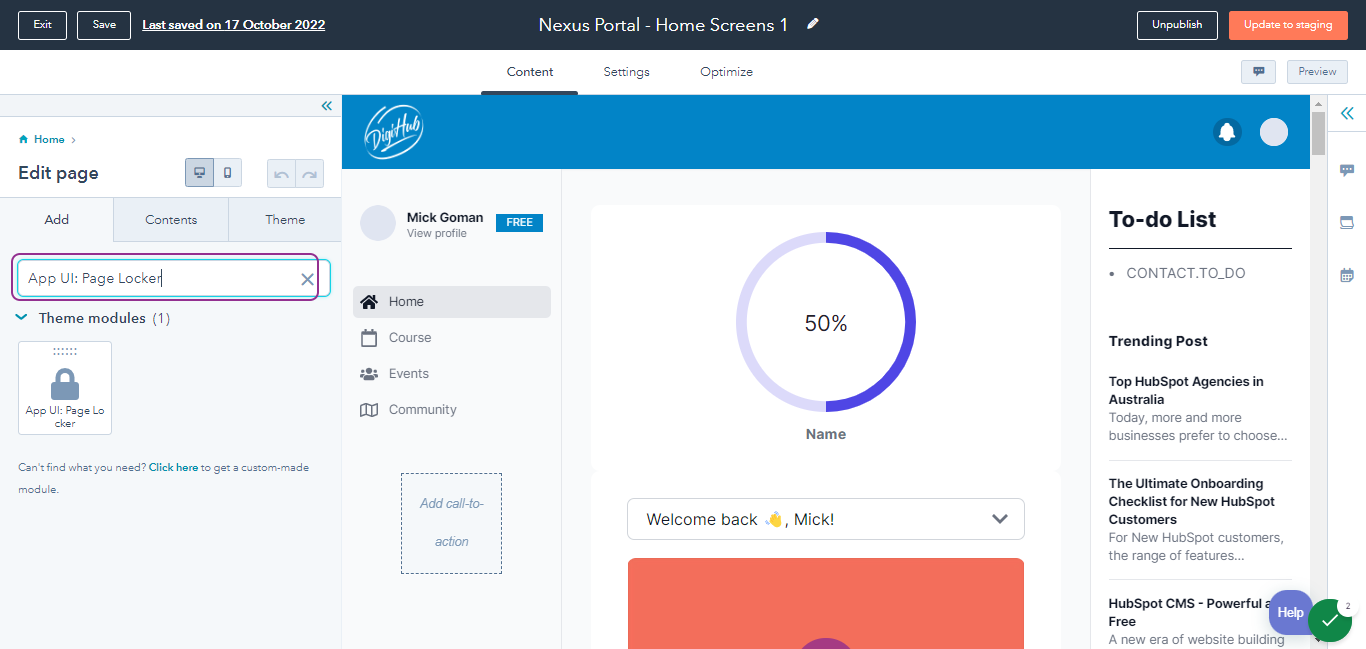The width and height of the screenshot is (1366, 649).
Task: Open the comments icon in right rail
Action: pos(1347,170)
